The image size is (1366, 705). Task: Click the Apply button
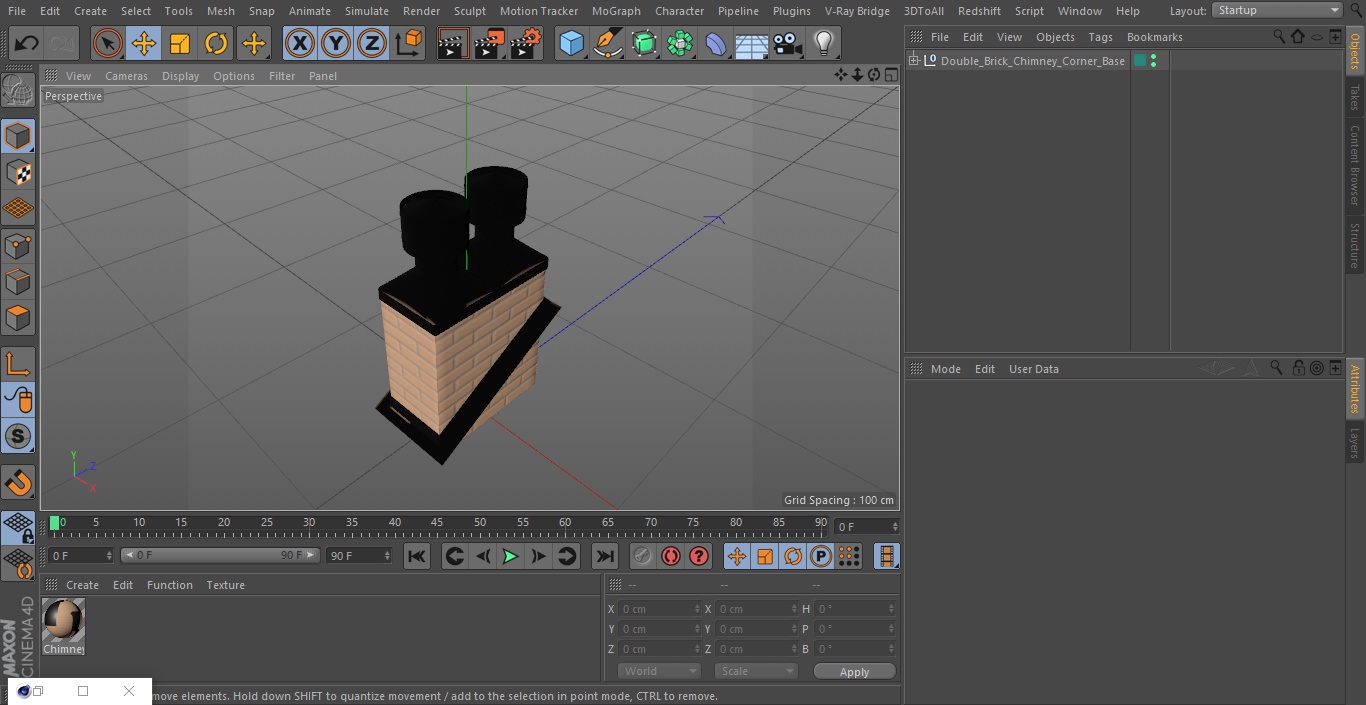[x=854, y=671]
